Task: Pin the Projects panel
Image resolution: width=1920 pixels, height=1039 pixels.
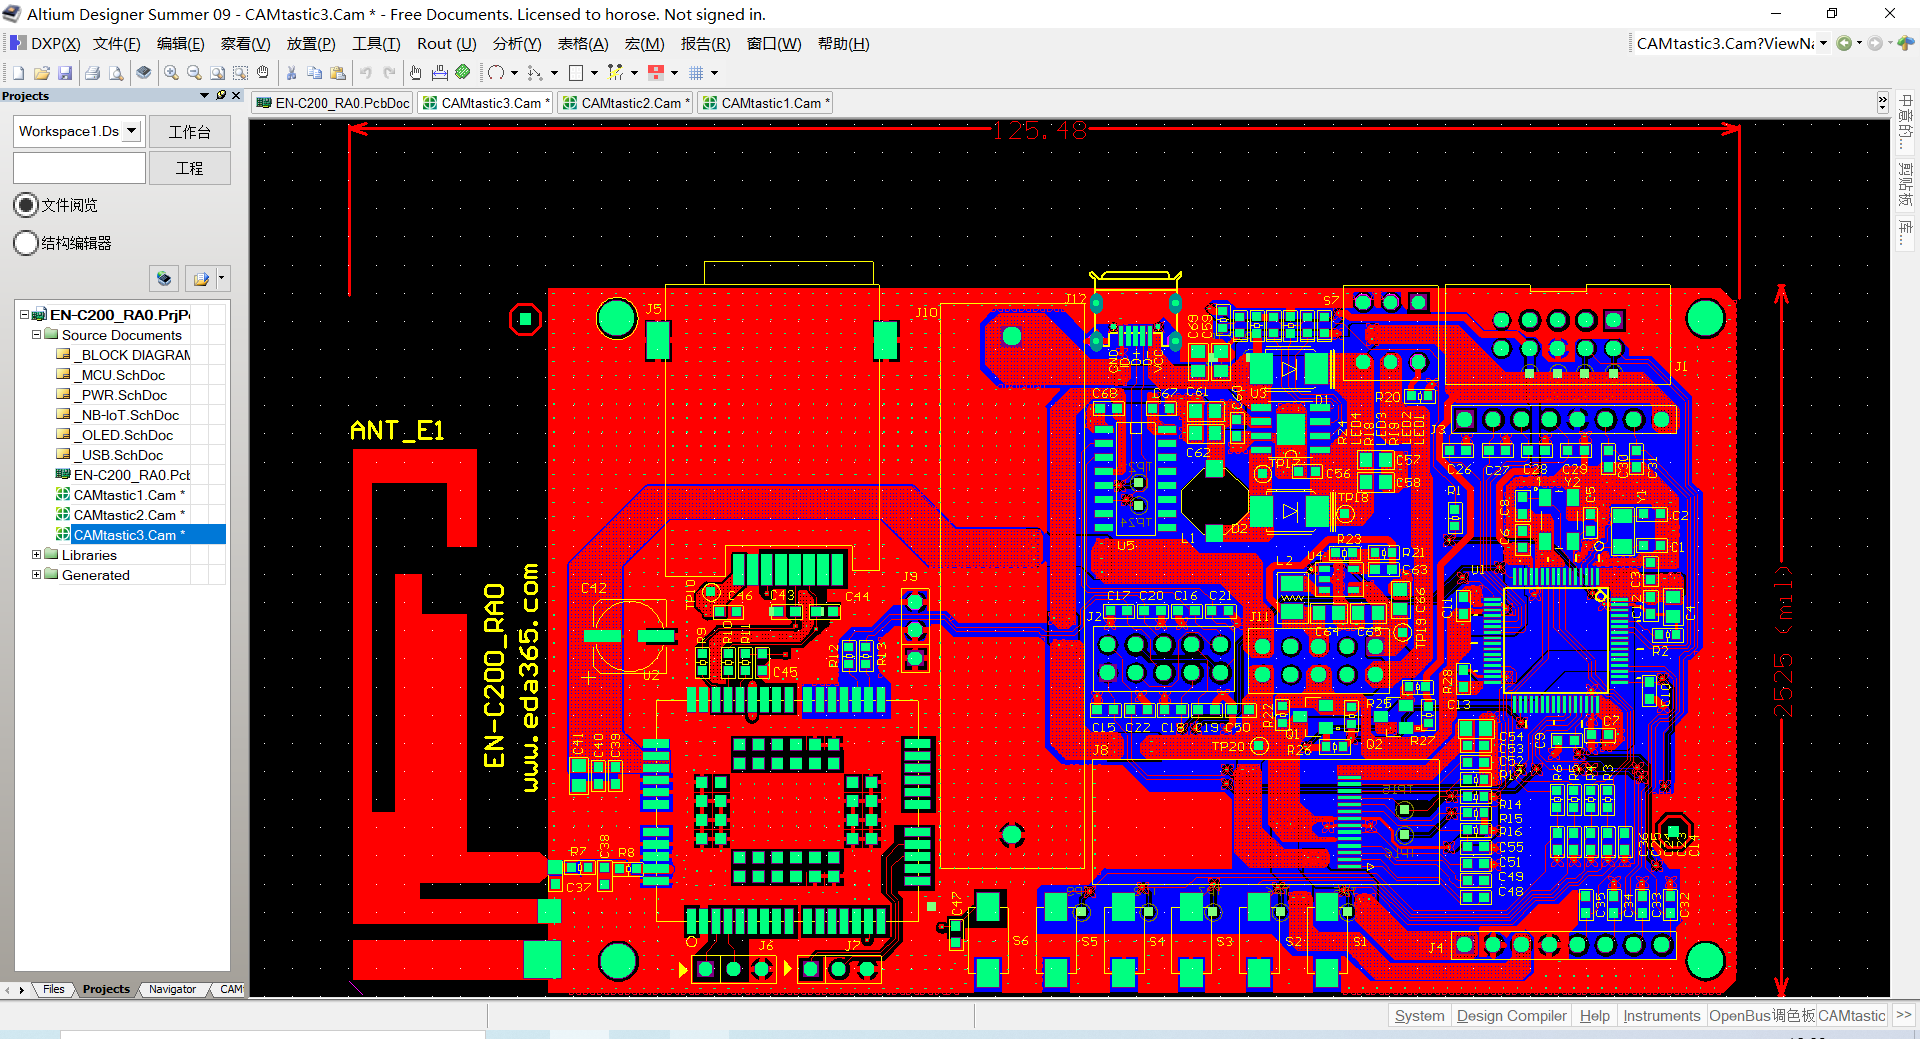Action: pyautogui.click(x=221, y=96)
